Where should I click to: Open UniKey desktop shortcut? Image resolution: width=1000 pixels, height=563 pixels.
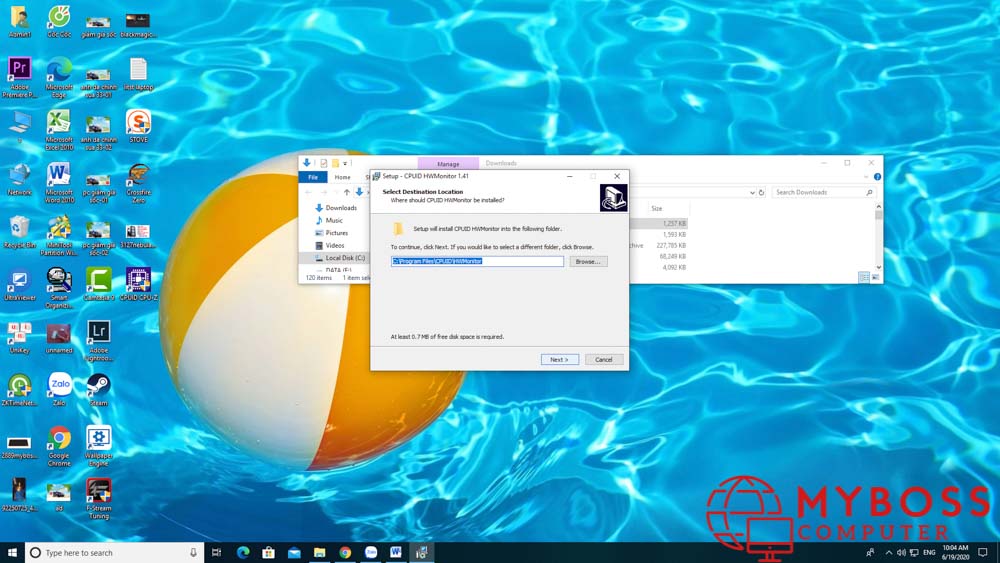[19, 337]
